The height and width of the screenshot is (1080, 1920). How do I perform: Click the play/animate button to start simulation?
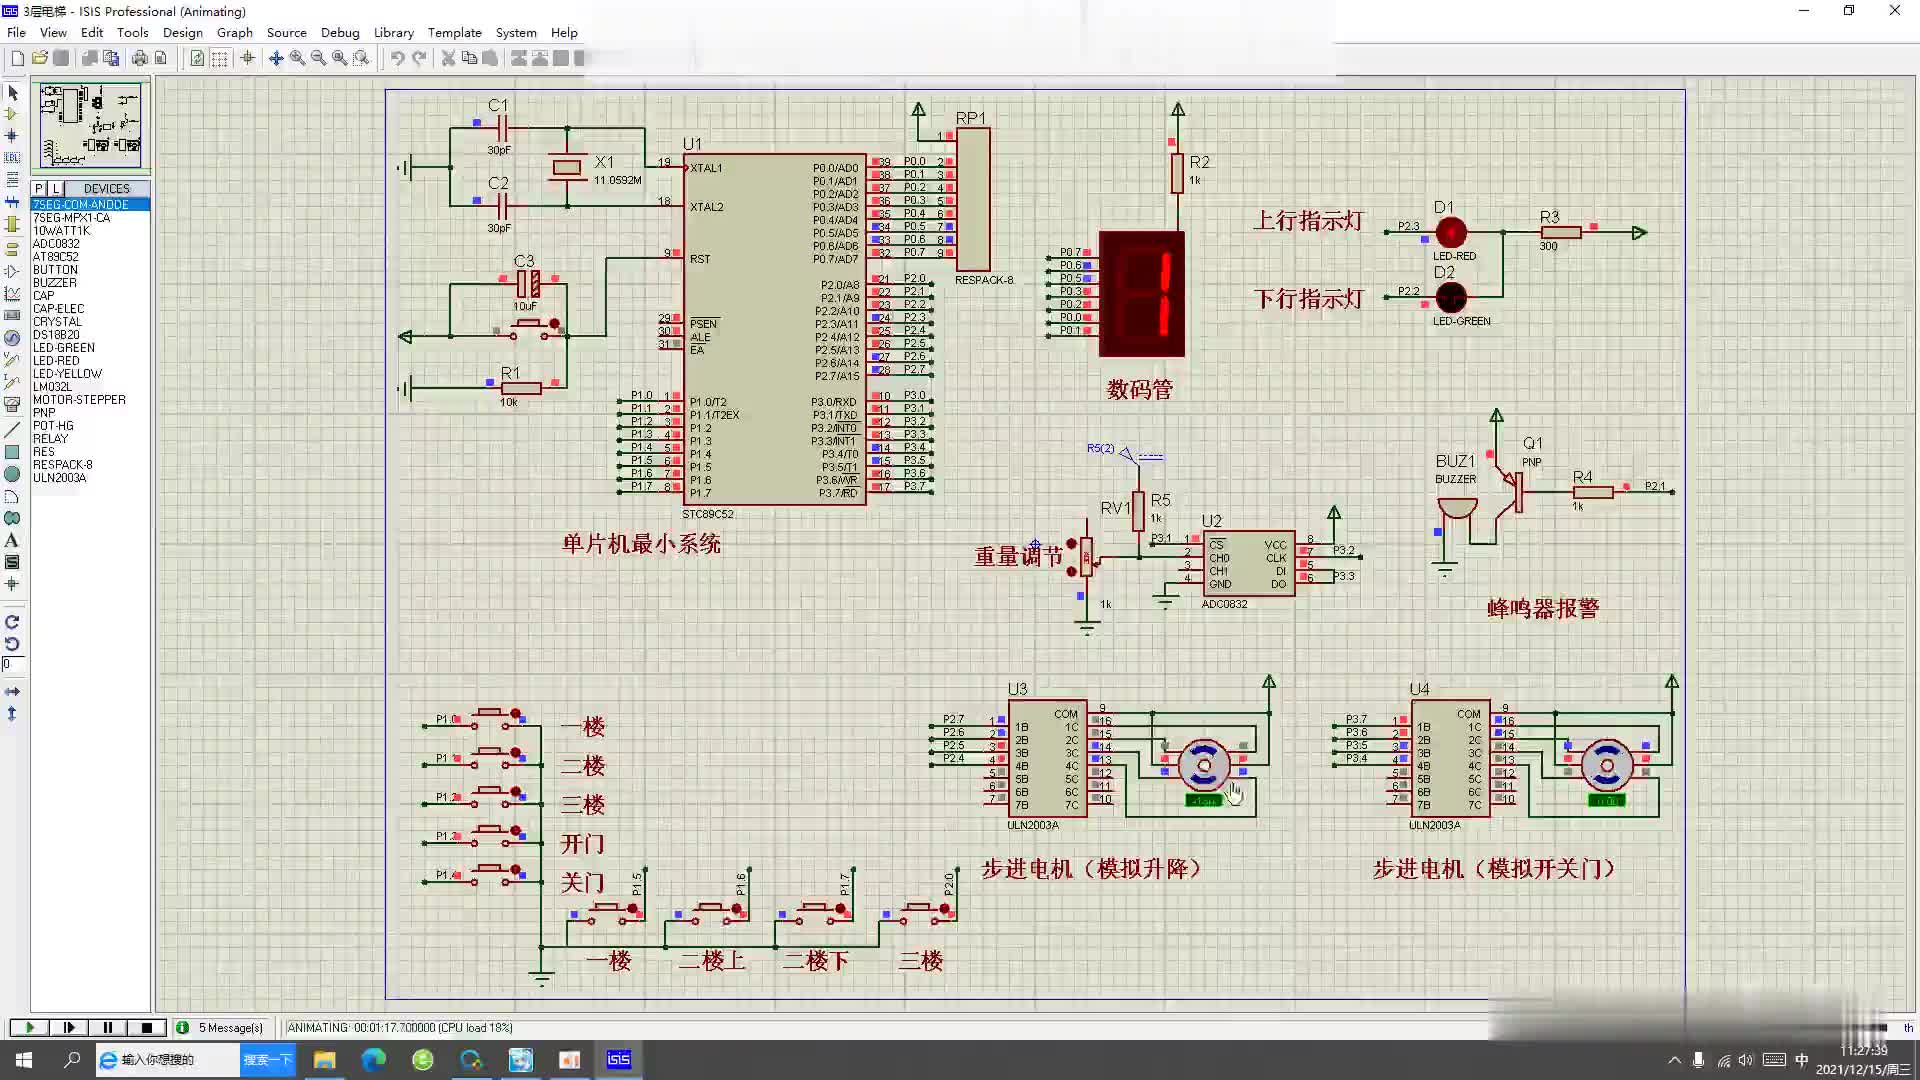[x=29, y=1027]
